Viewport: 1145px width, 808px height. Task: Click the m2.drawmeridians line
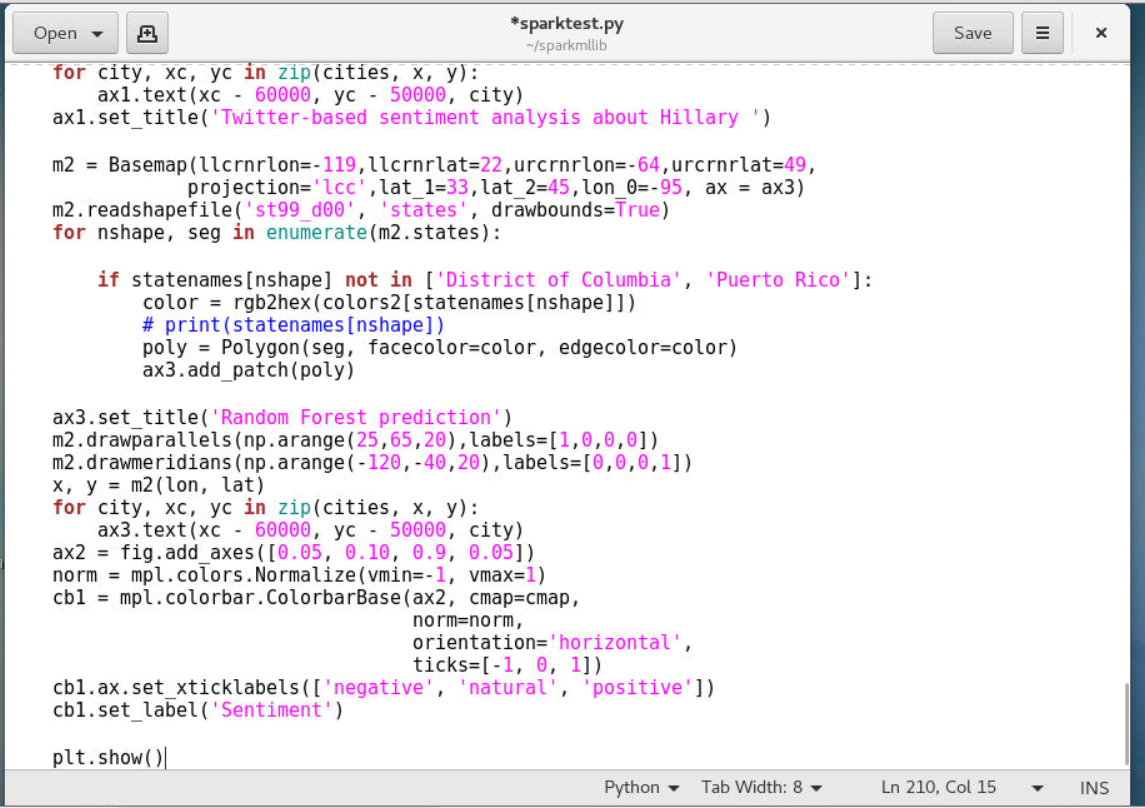pos(372,463)
